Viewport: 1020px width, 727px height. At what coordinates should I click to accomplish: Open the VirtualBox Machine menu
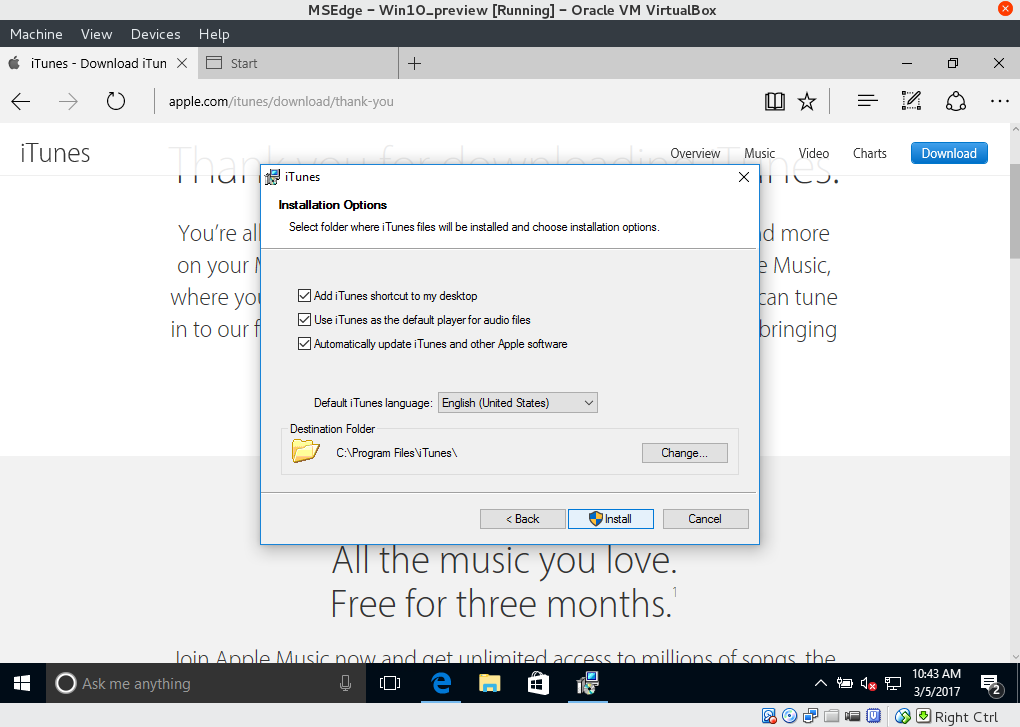36,34
